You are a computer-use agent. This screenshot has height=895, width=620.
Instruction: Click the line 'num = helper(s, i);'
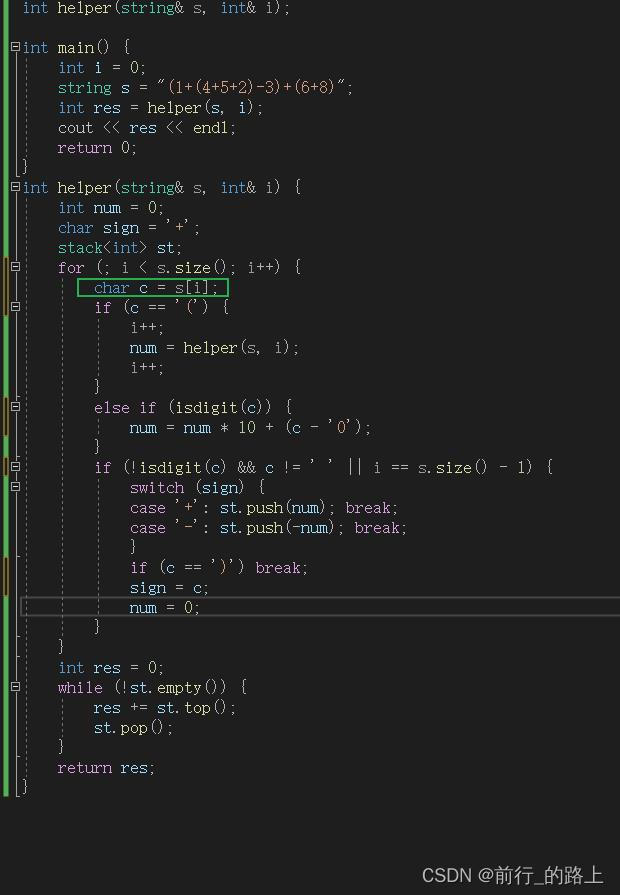(214, 348)
